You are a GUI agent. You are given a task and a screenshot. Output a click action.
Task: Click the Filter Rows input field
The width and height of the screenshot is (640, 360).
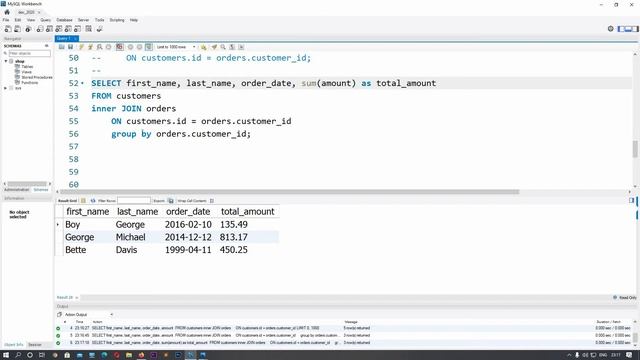(134, 200)
